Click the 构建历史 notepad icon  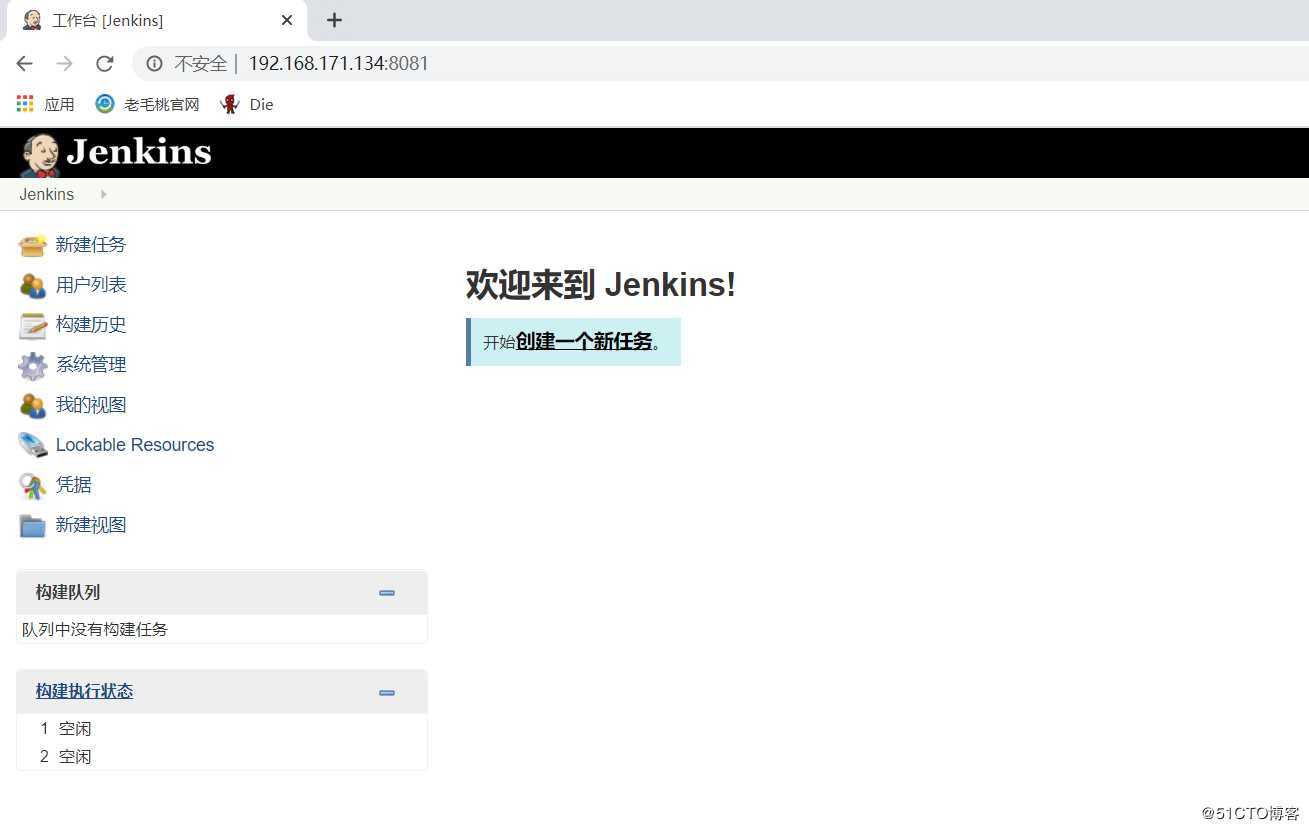32,325
